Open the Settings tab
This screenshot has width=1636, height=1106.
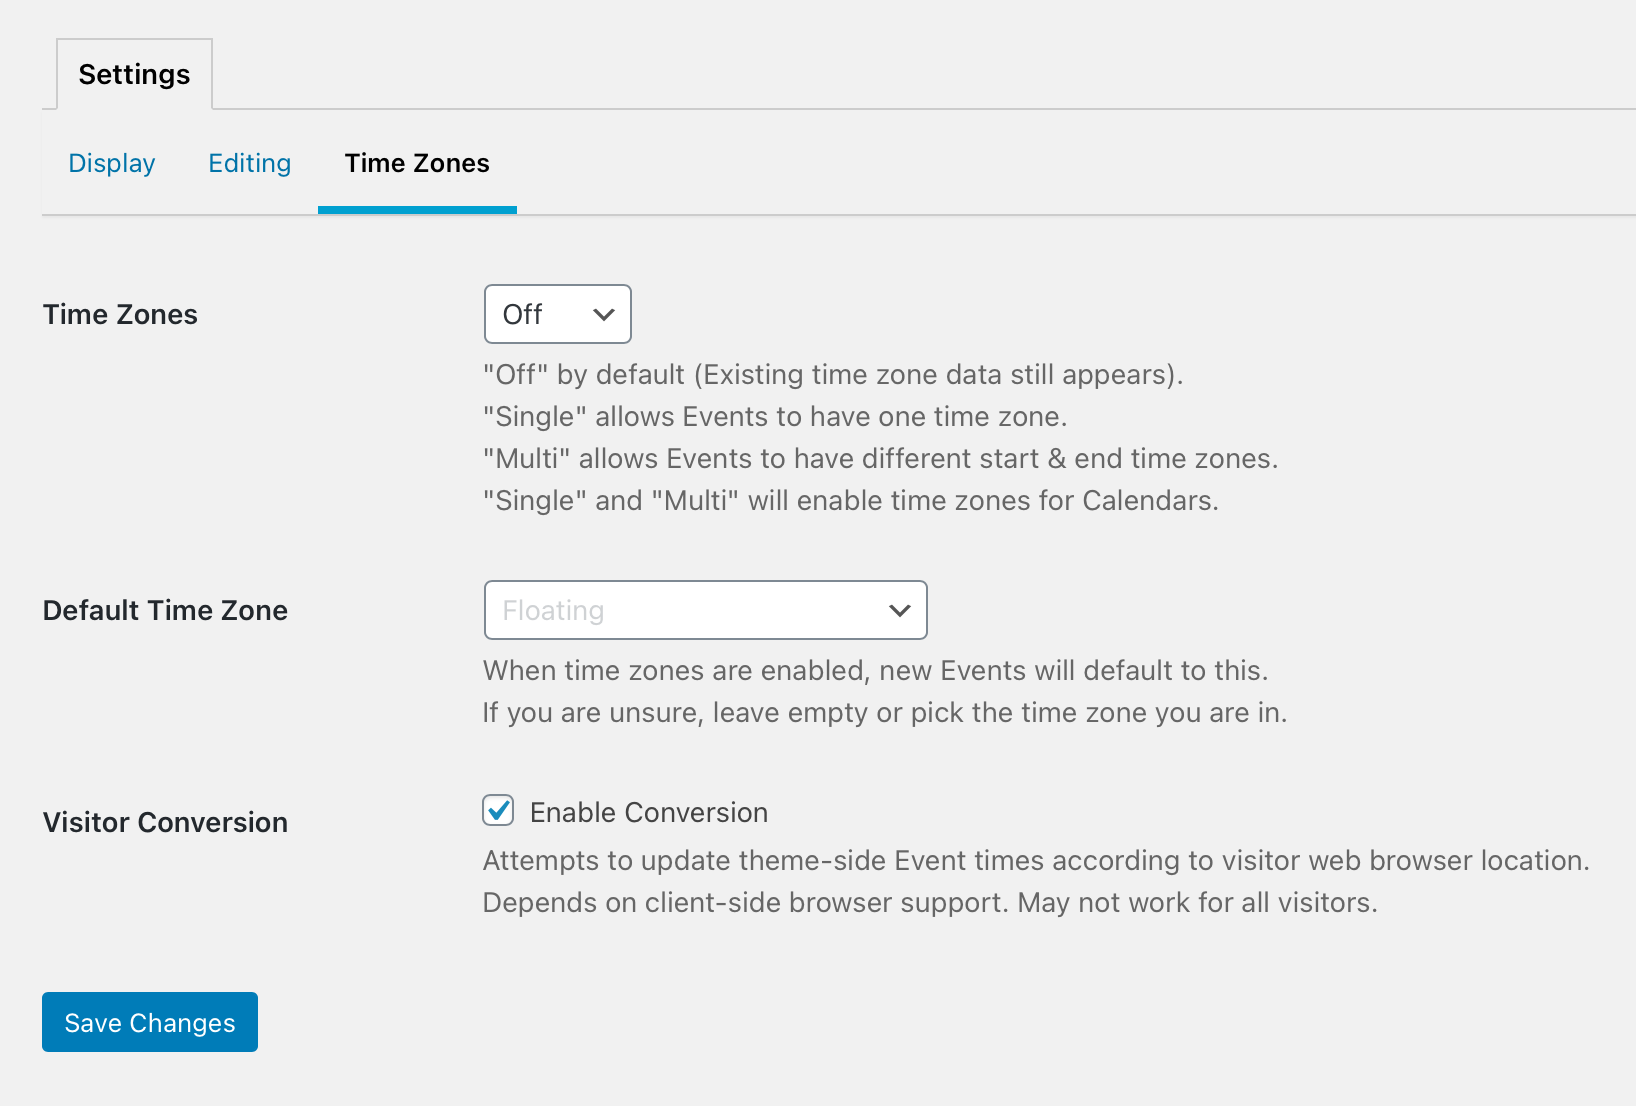coord(134,73)
